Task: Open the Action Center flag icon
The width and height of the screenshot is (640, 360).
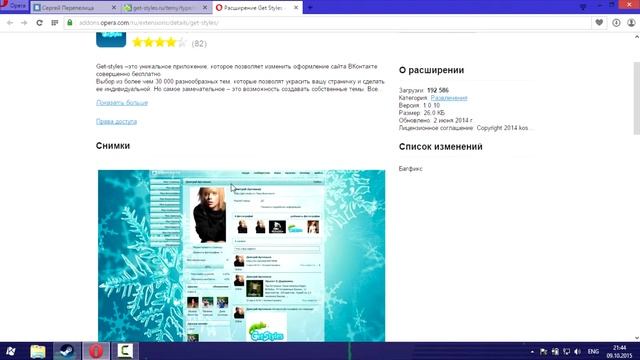Action: click(x=543, y=351)
